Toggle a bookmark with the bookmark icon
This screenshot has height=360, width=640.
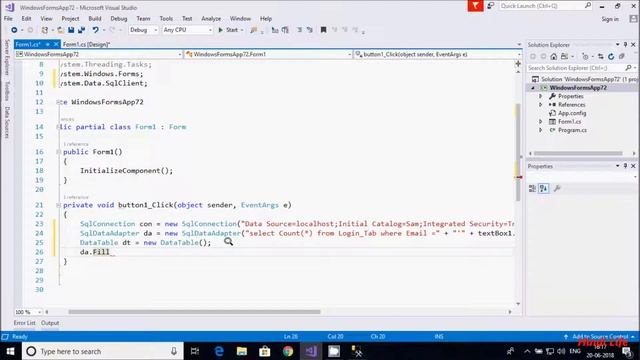323,30
